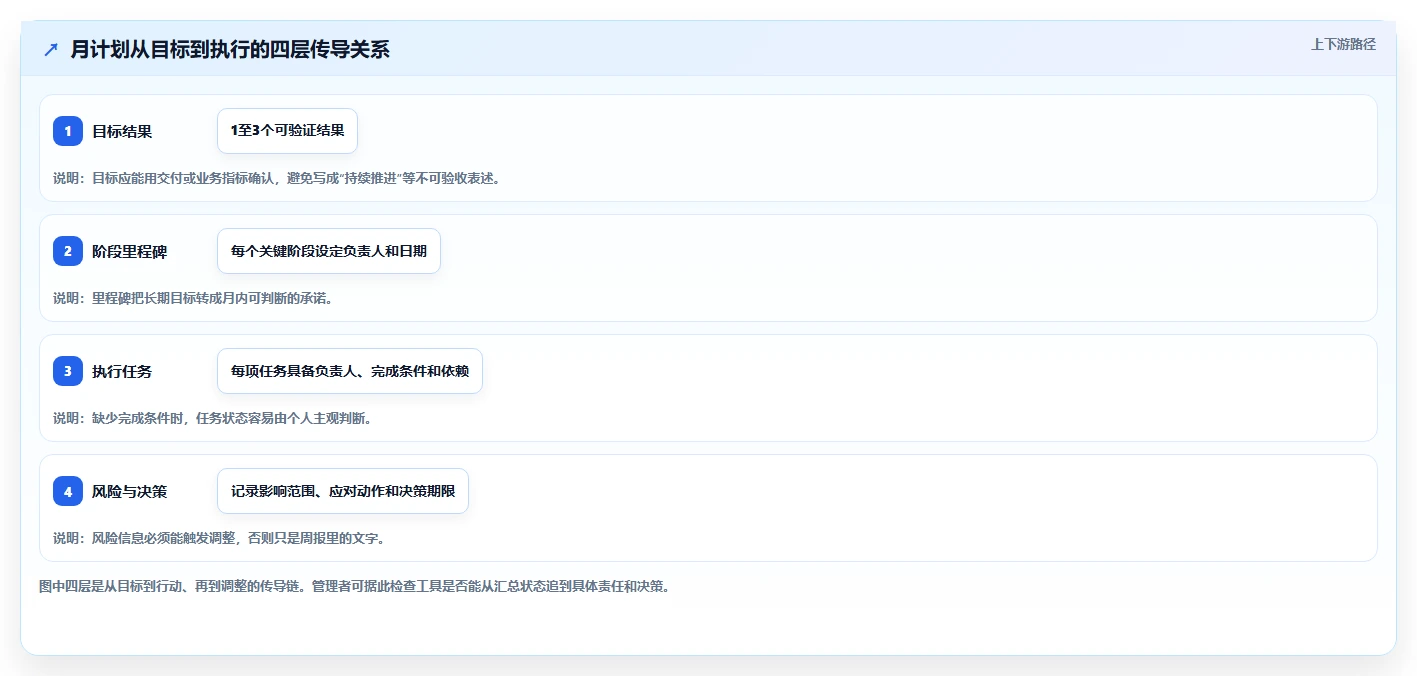Click the 目标结果 layer label
The width and height of the screenshot is (1417, 676).
pos(122,131)
